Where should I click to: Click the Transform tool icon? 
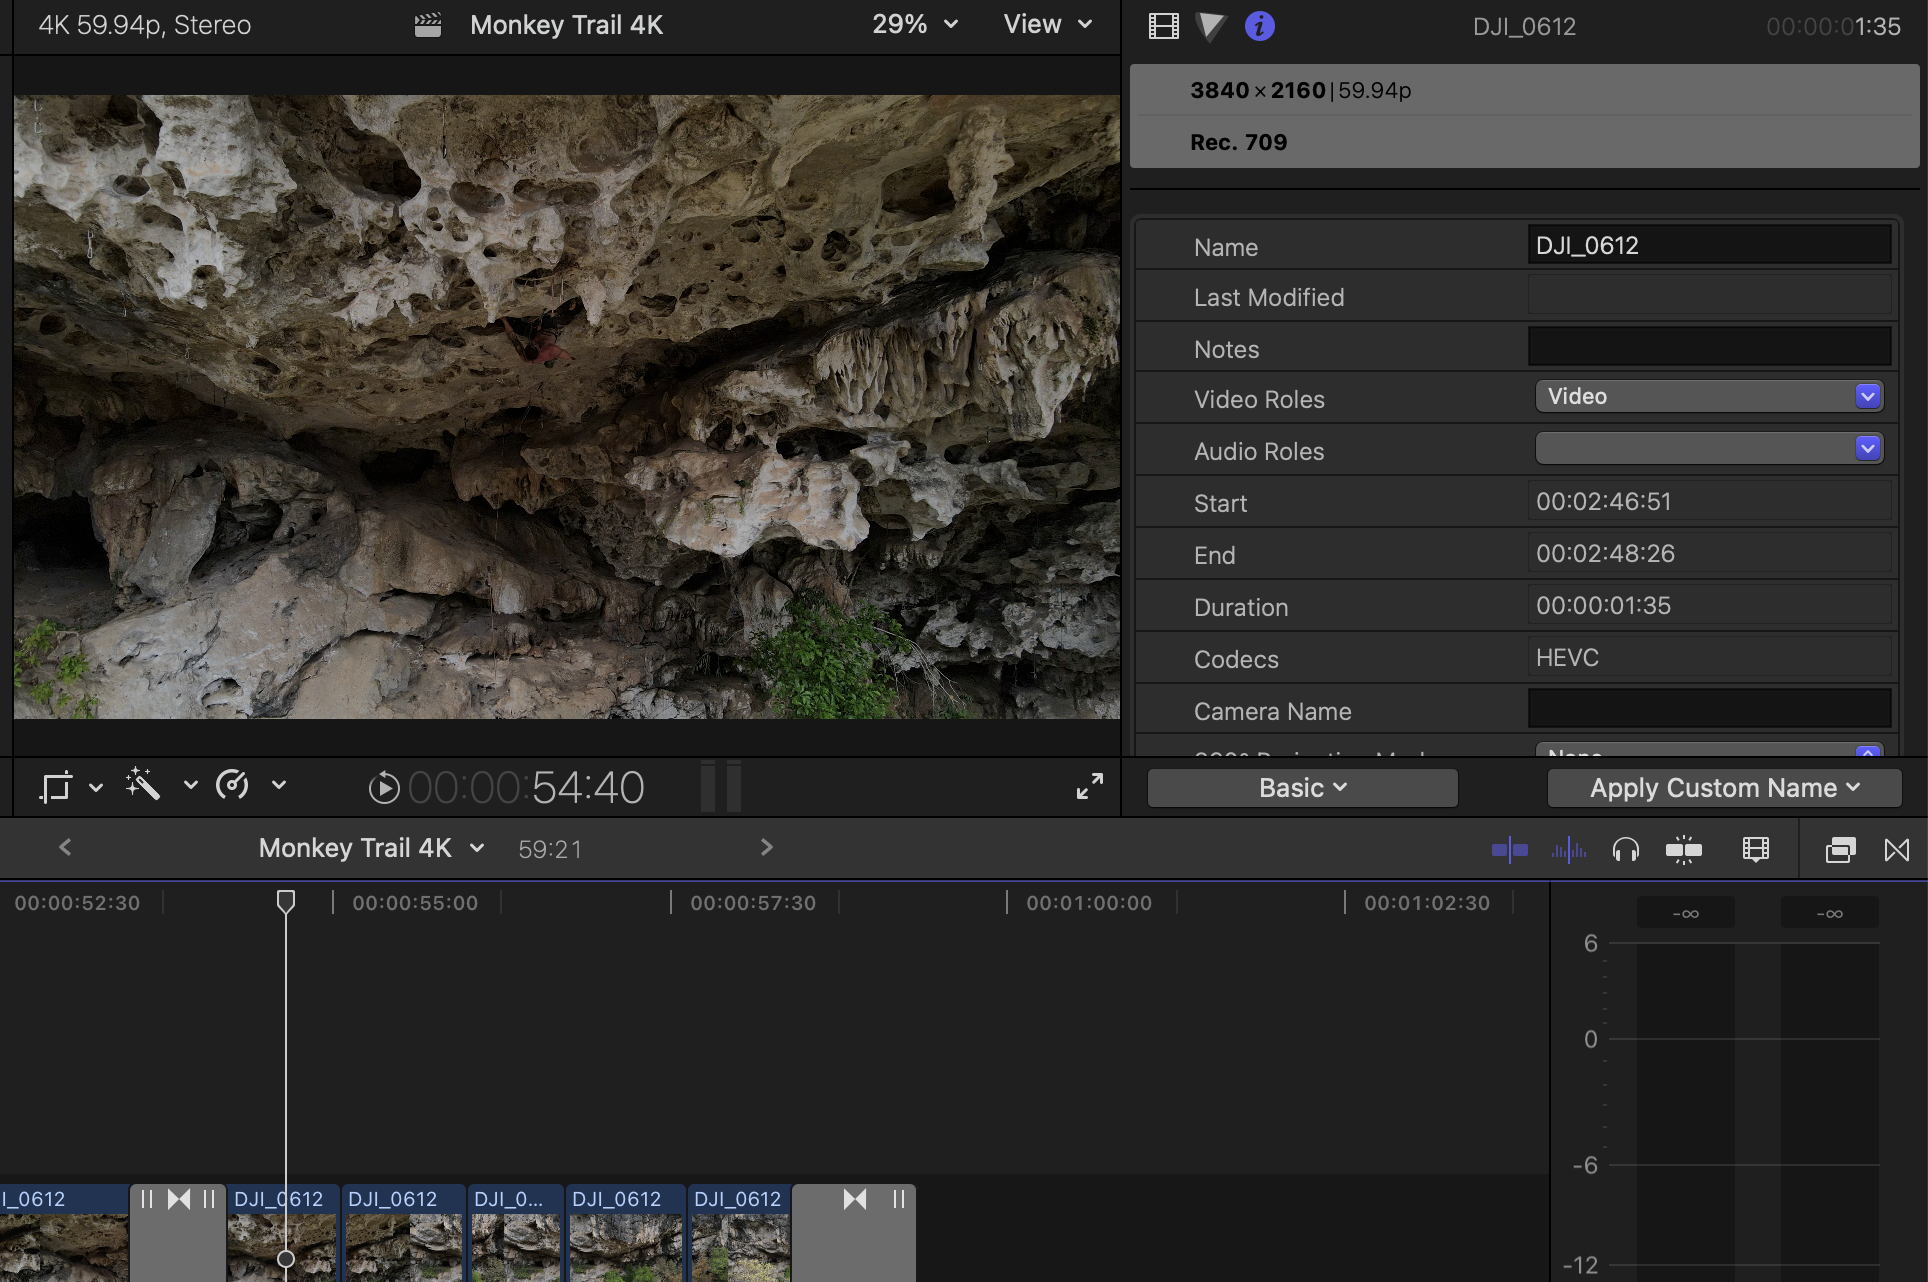[56, 787]
